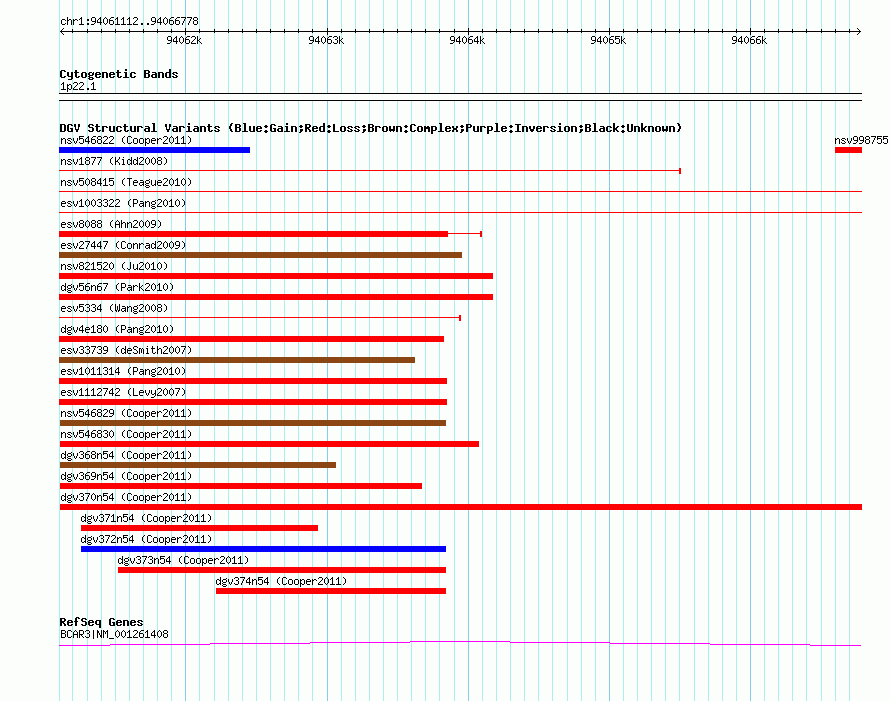This screenshot has height=701, width=890.
Task: Click the dgv374n54 (Cooper2011) label
Action: pyautogui.click(x=281, y=581)
